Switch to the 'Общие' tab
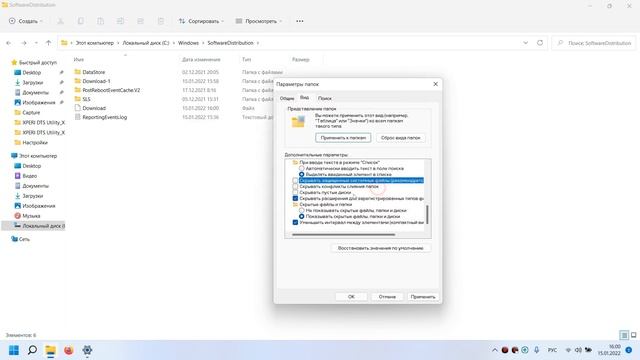This screenshot has height=360, width=640. coord(287,98)
